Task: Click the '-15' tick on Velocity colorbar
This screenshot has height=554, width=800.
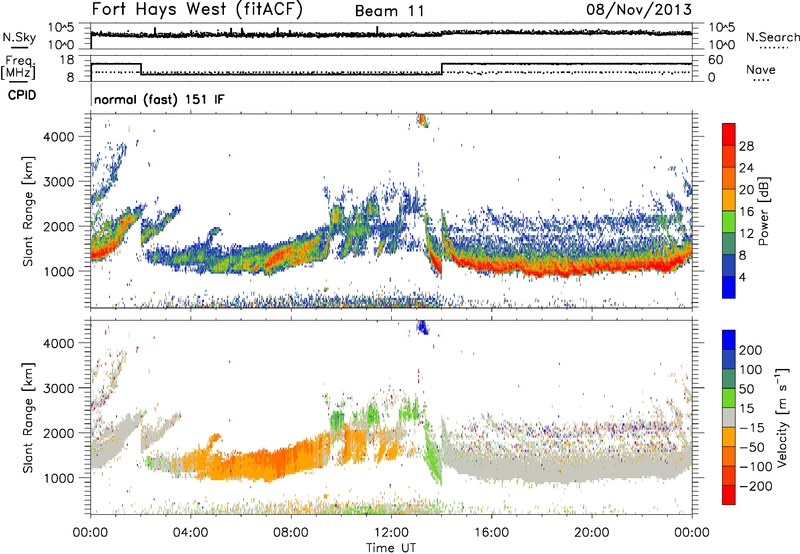Action: (x=752, y=428)
